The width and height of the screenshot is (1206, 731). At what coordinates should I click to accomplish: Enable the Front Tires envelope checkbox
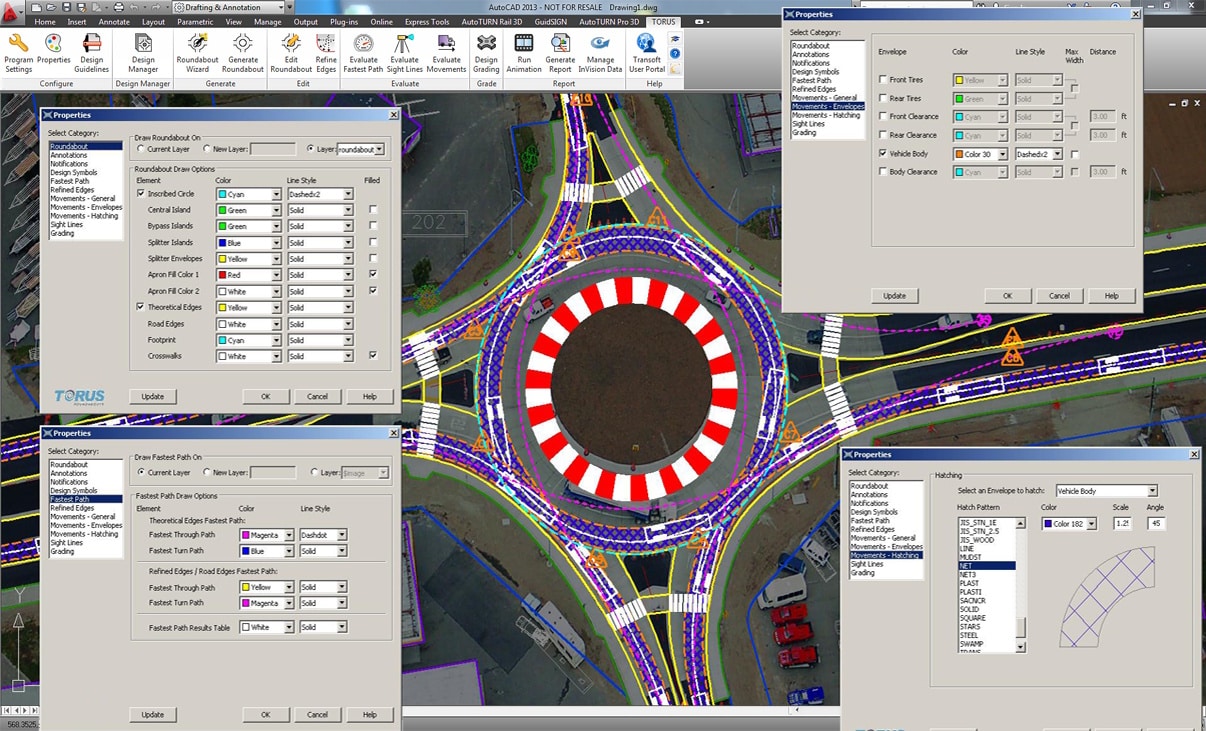click(x=882, y=80)
